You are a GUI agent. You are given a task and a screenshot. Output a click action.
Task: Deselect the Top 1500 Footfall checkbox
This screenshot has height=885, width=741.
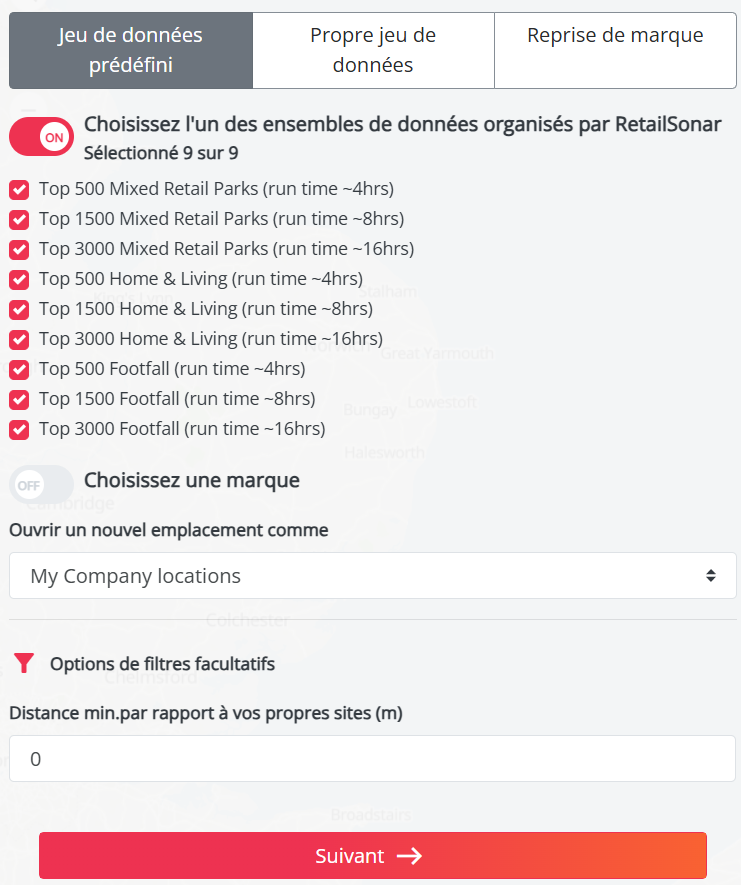click(x=19, y=399)
